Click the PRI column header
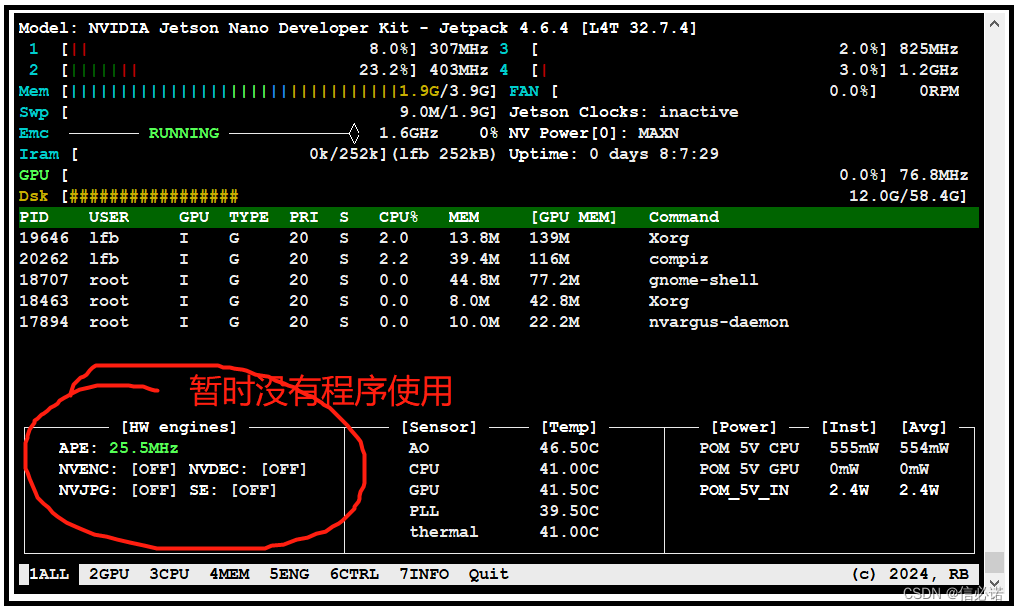Screen dimensions: 1019x610 tap(303, 218)
